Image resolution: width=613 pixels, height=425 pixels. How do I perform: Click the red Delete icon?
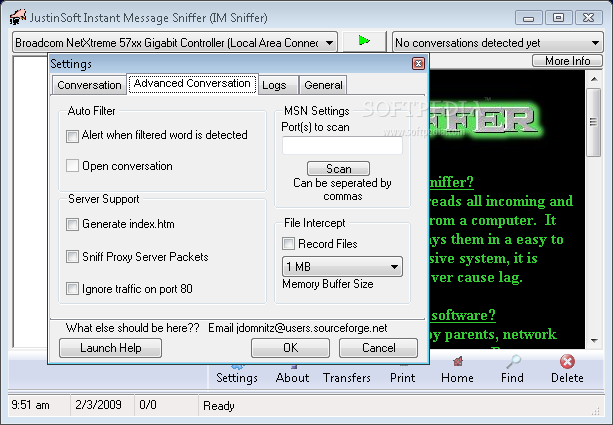click(567, 370)
